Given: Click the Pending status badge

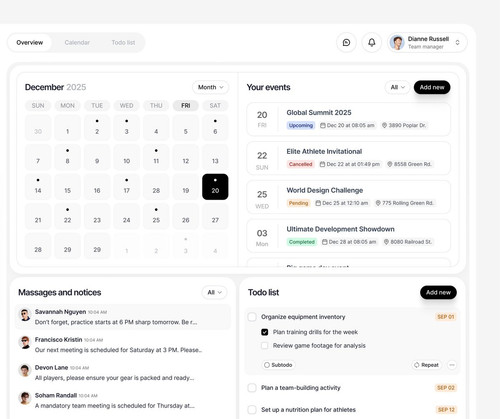Looking at the screenshot, I should coord(298,203).
